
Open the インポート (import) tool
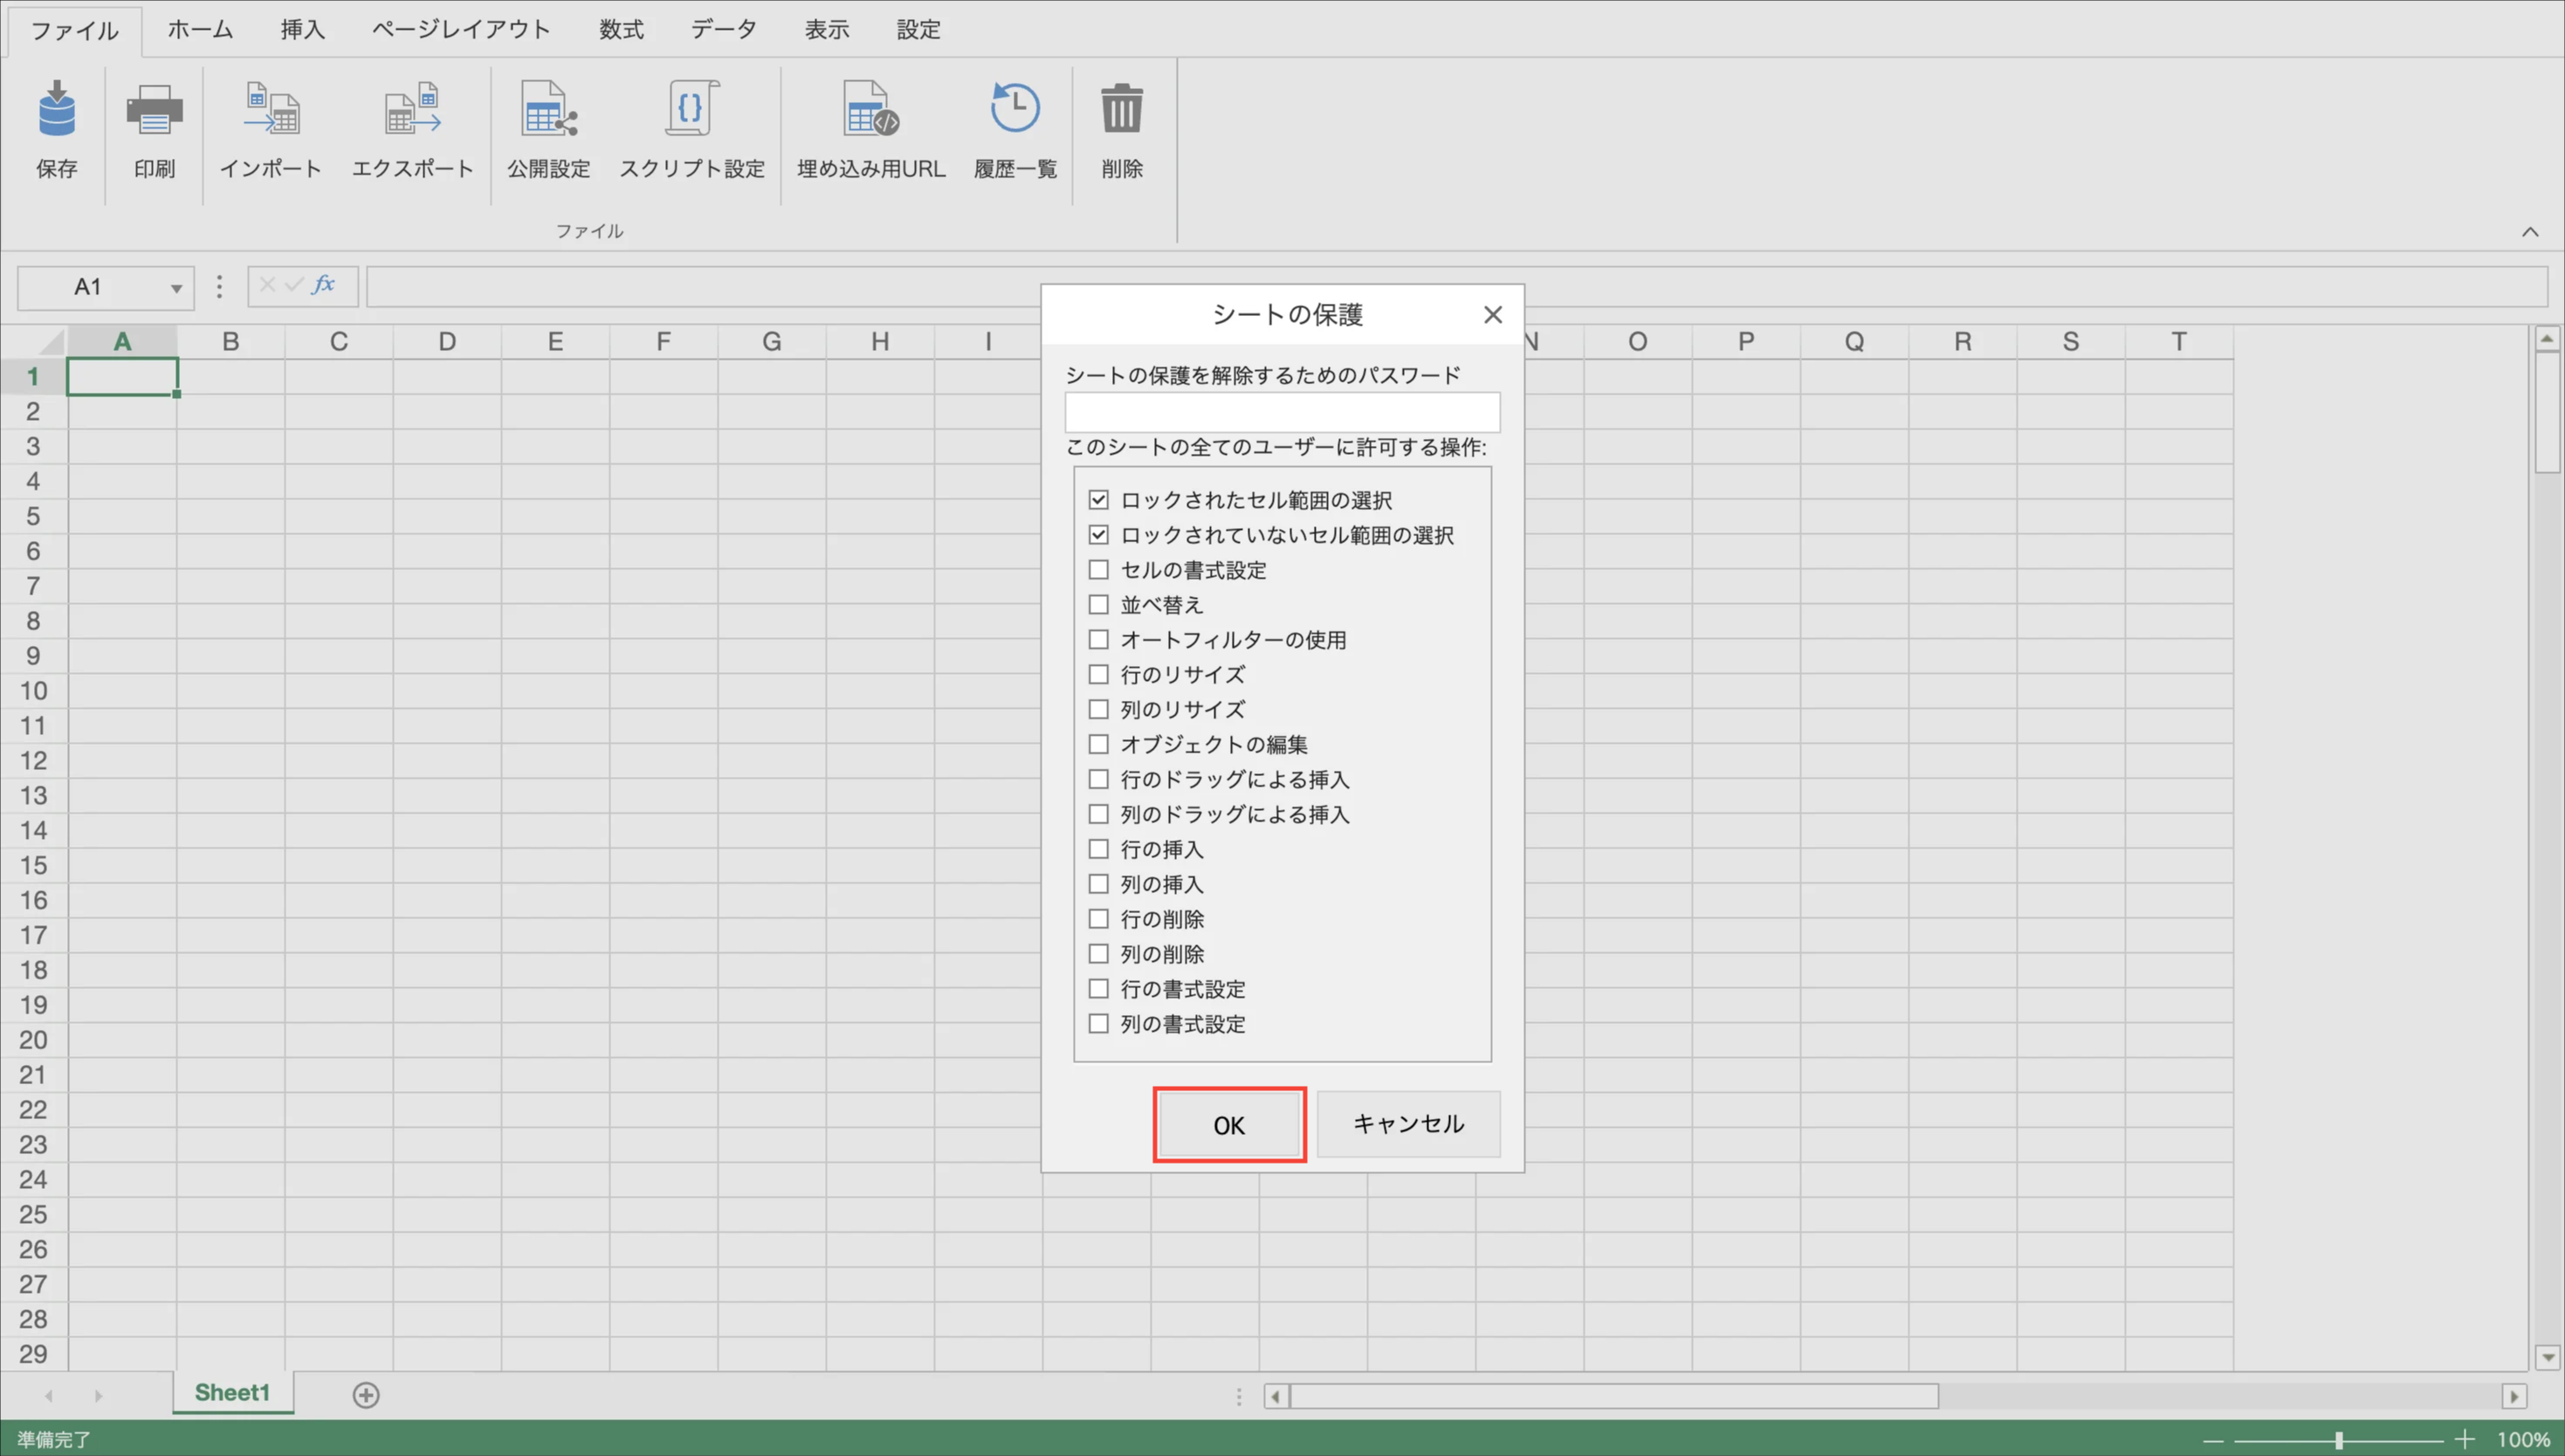pyautogui.click(x=270, y=110)
